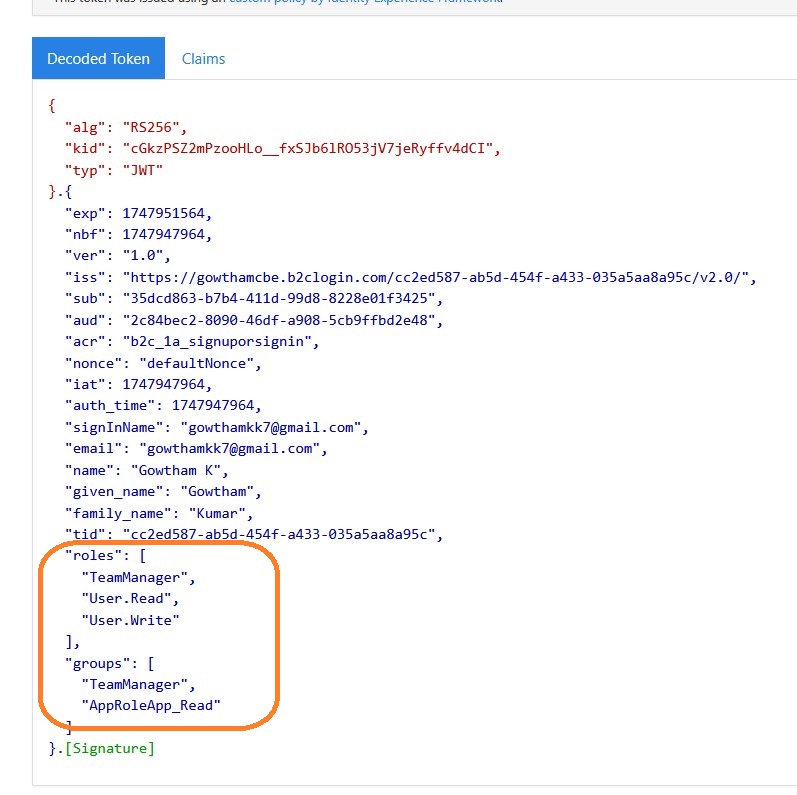Click "TeamManager" under roles
The image size is (797, 795).
[x=138, y=577]
